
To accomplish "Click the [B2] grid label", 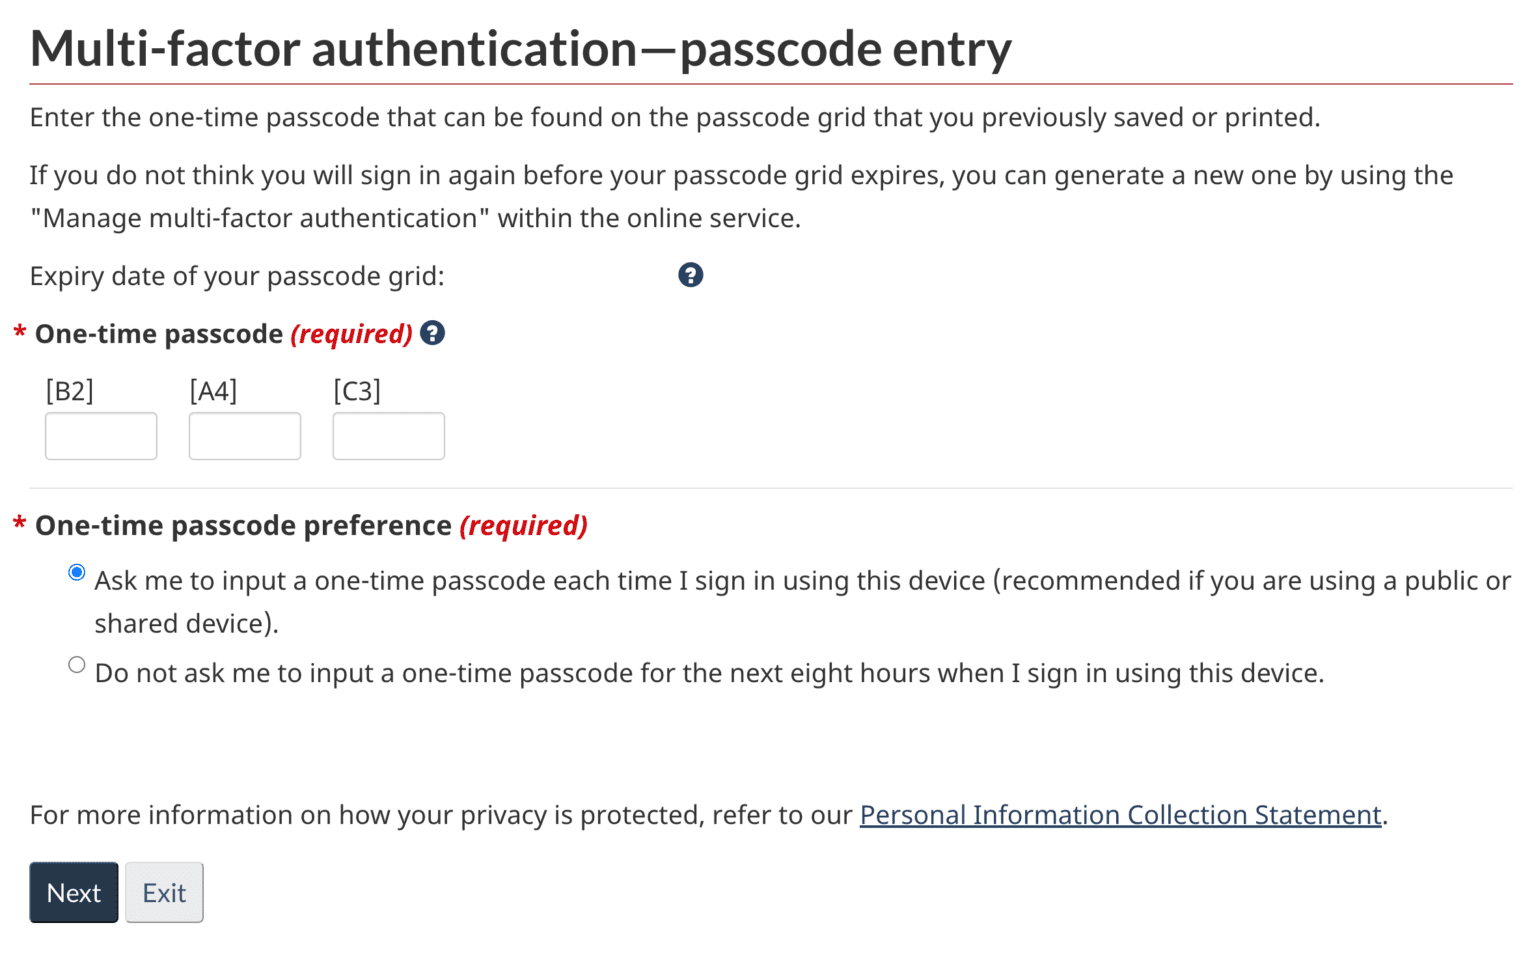I will pos(69,391).
